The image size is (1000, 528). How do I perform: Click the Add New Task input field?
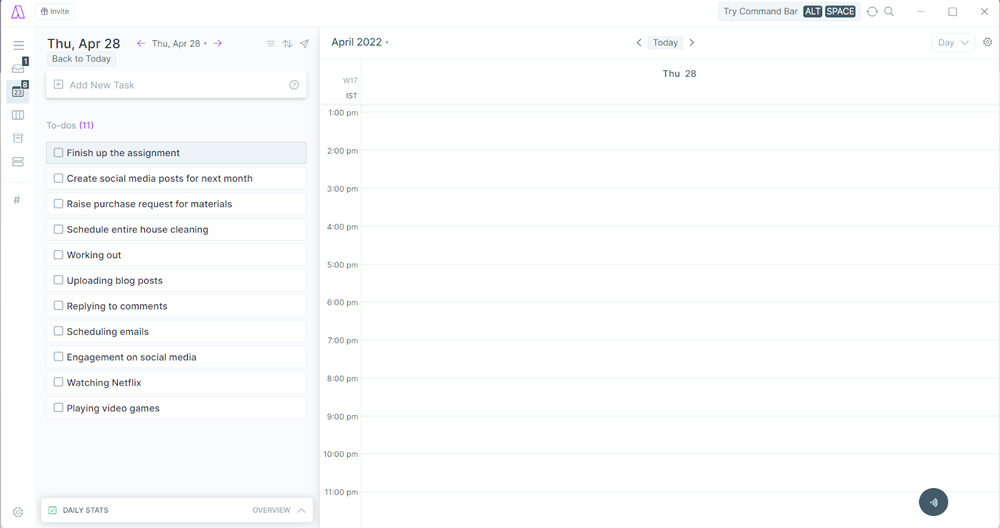(176, 85)
